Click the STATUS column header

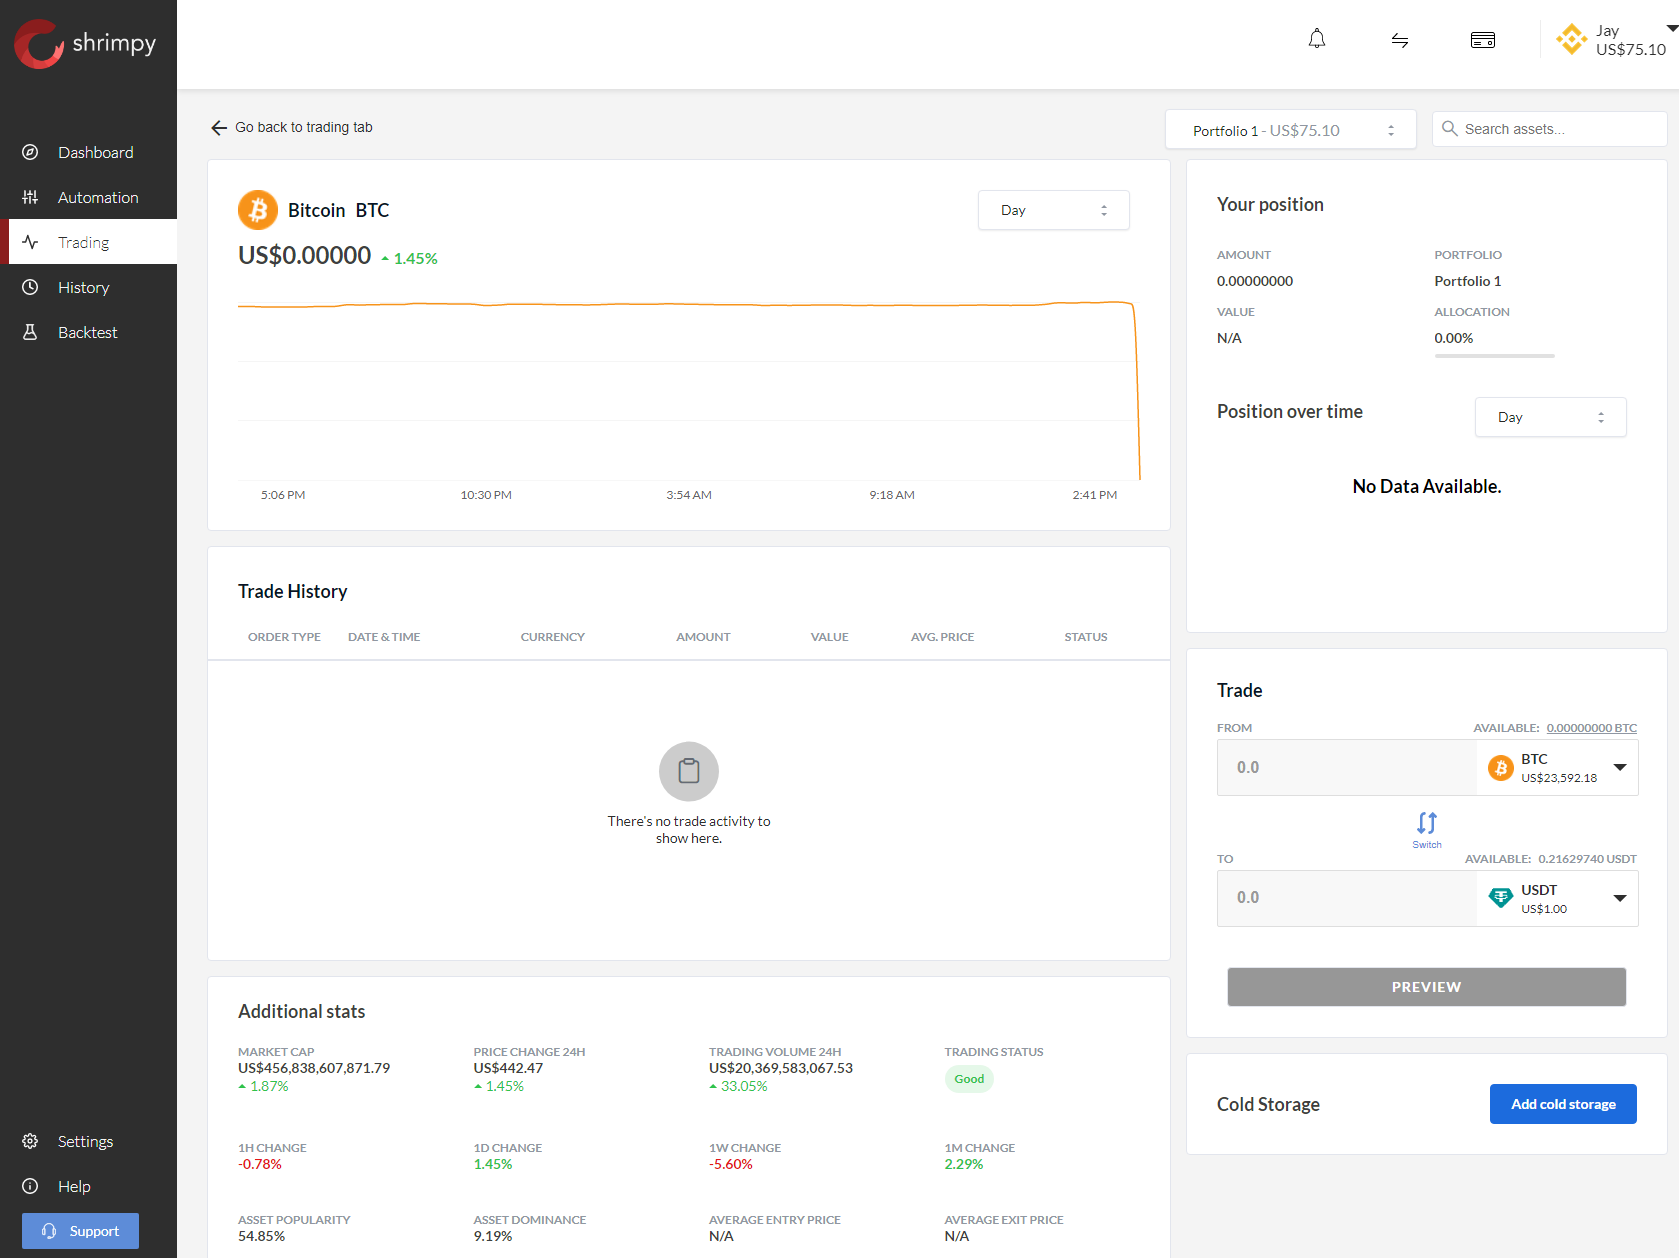point(1086,637)
